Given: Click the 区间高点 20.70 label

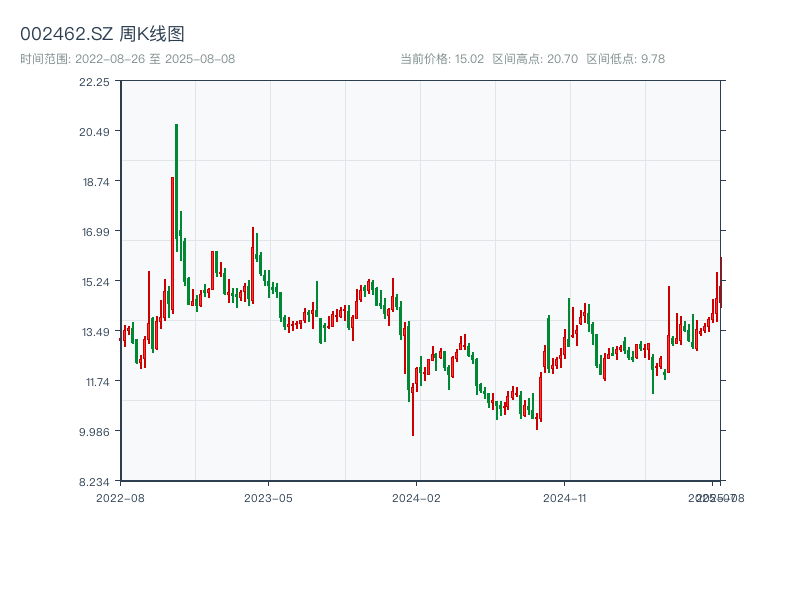Looking at the screenshot, I should [535, 59].
